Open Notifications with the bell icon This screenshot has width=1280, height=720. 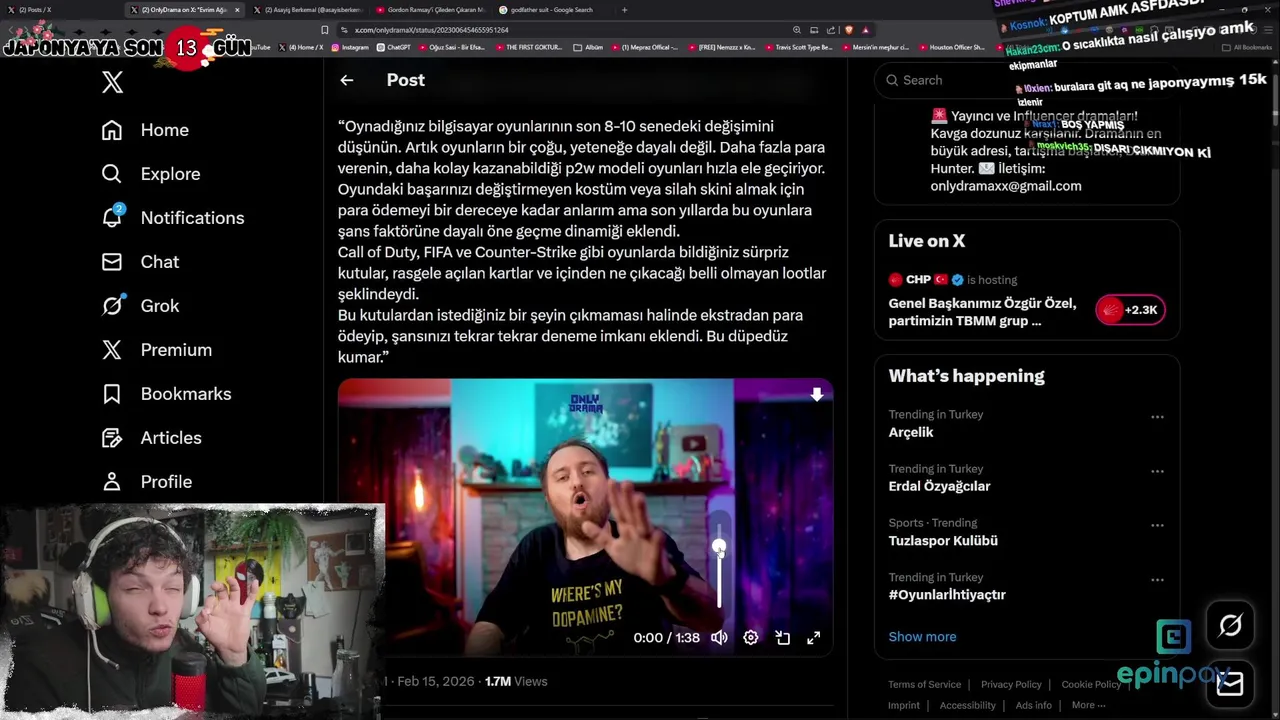click(x=172, y=218)
